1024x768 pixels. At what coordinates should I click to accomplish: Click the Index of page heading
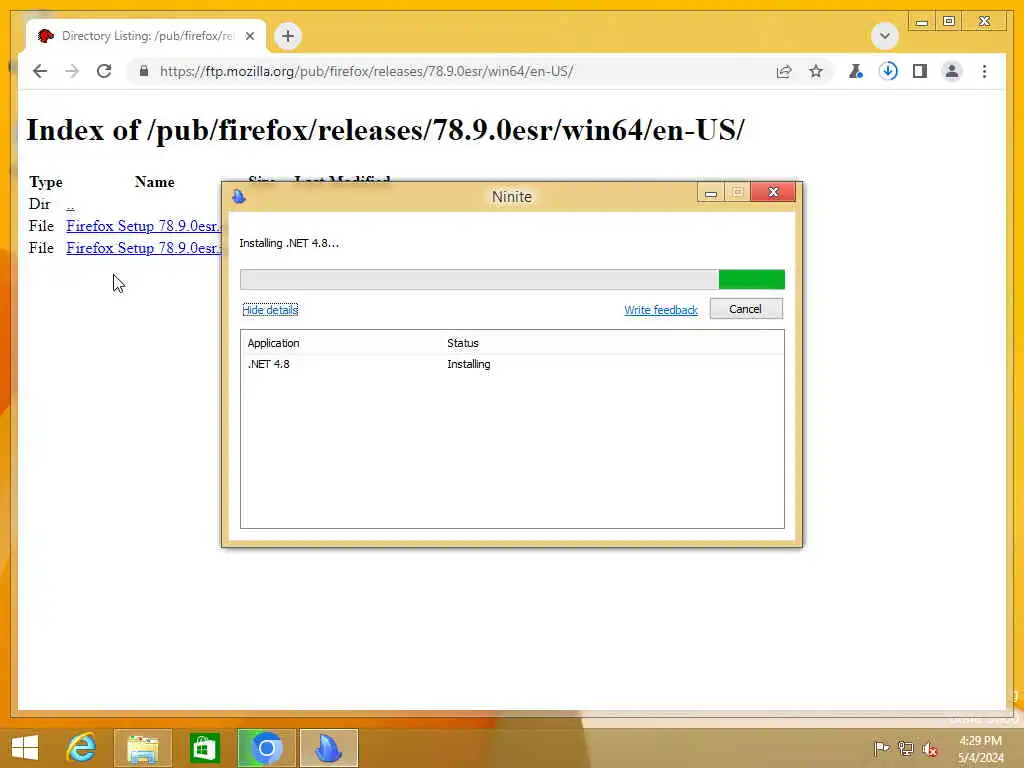click(x=385, y=129)
